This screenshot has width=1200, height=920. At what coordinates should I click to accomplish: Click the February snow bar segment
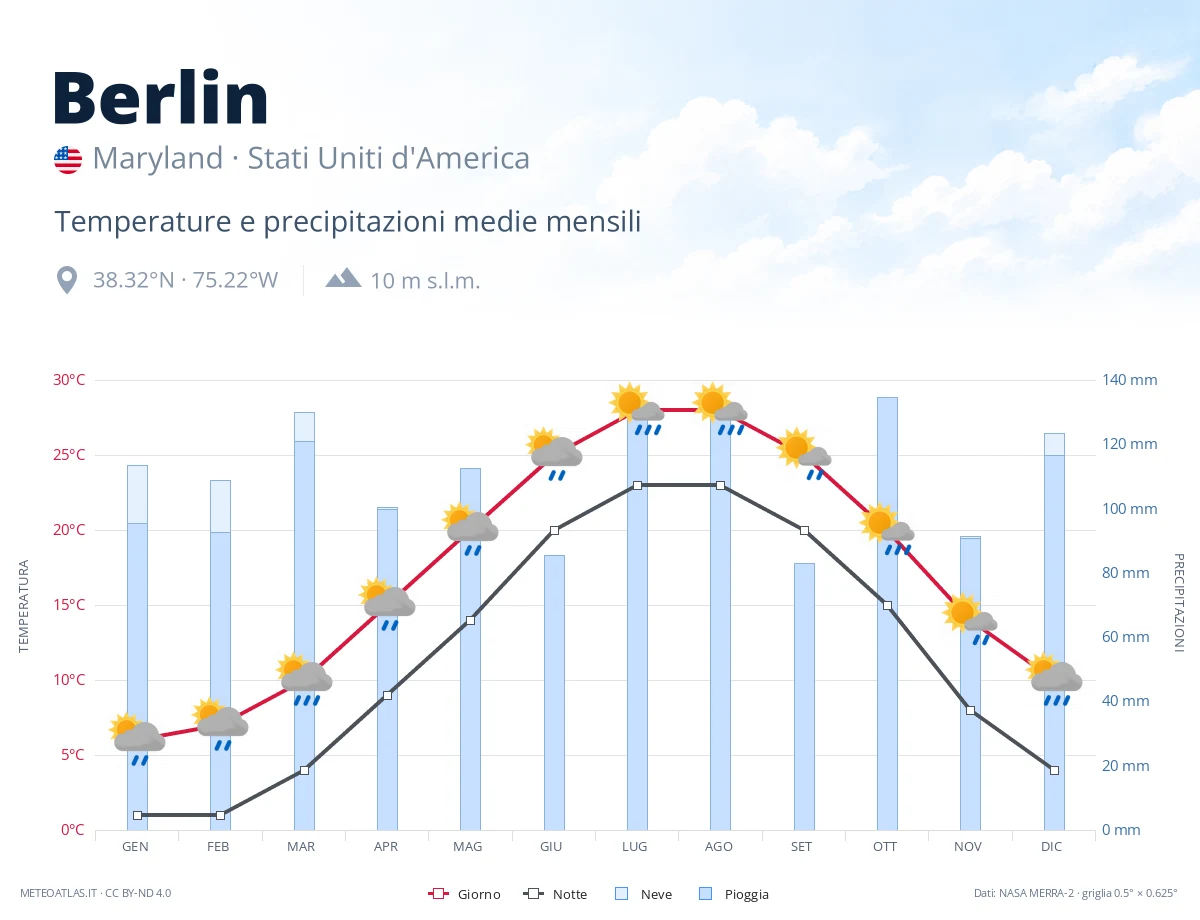(x=220, y=506)
